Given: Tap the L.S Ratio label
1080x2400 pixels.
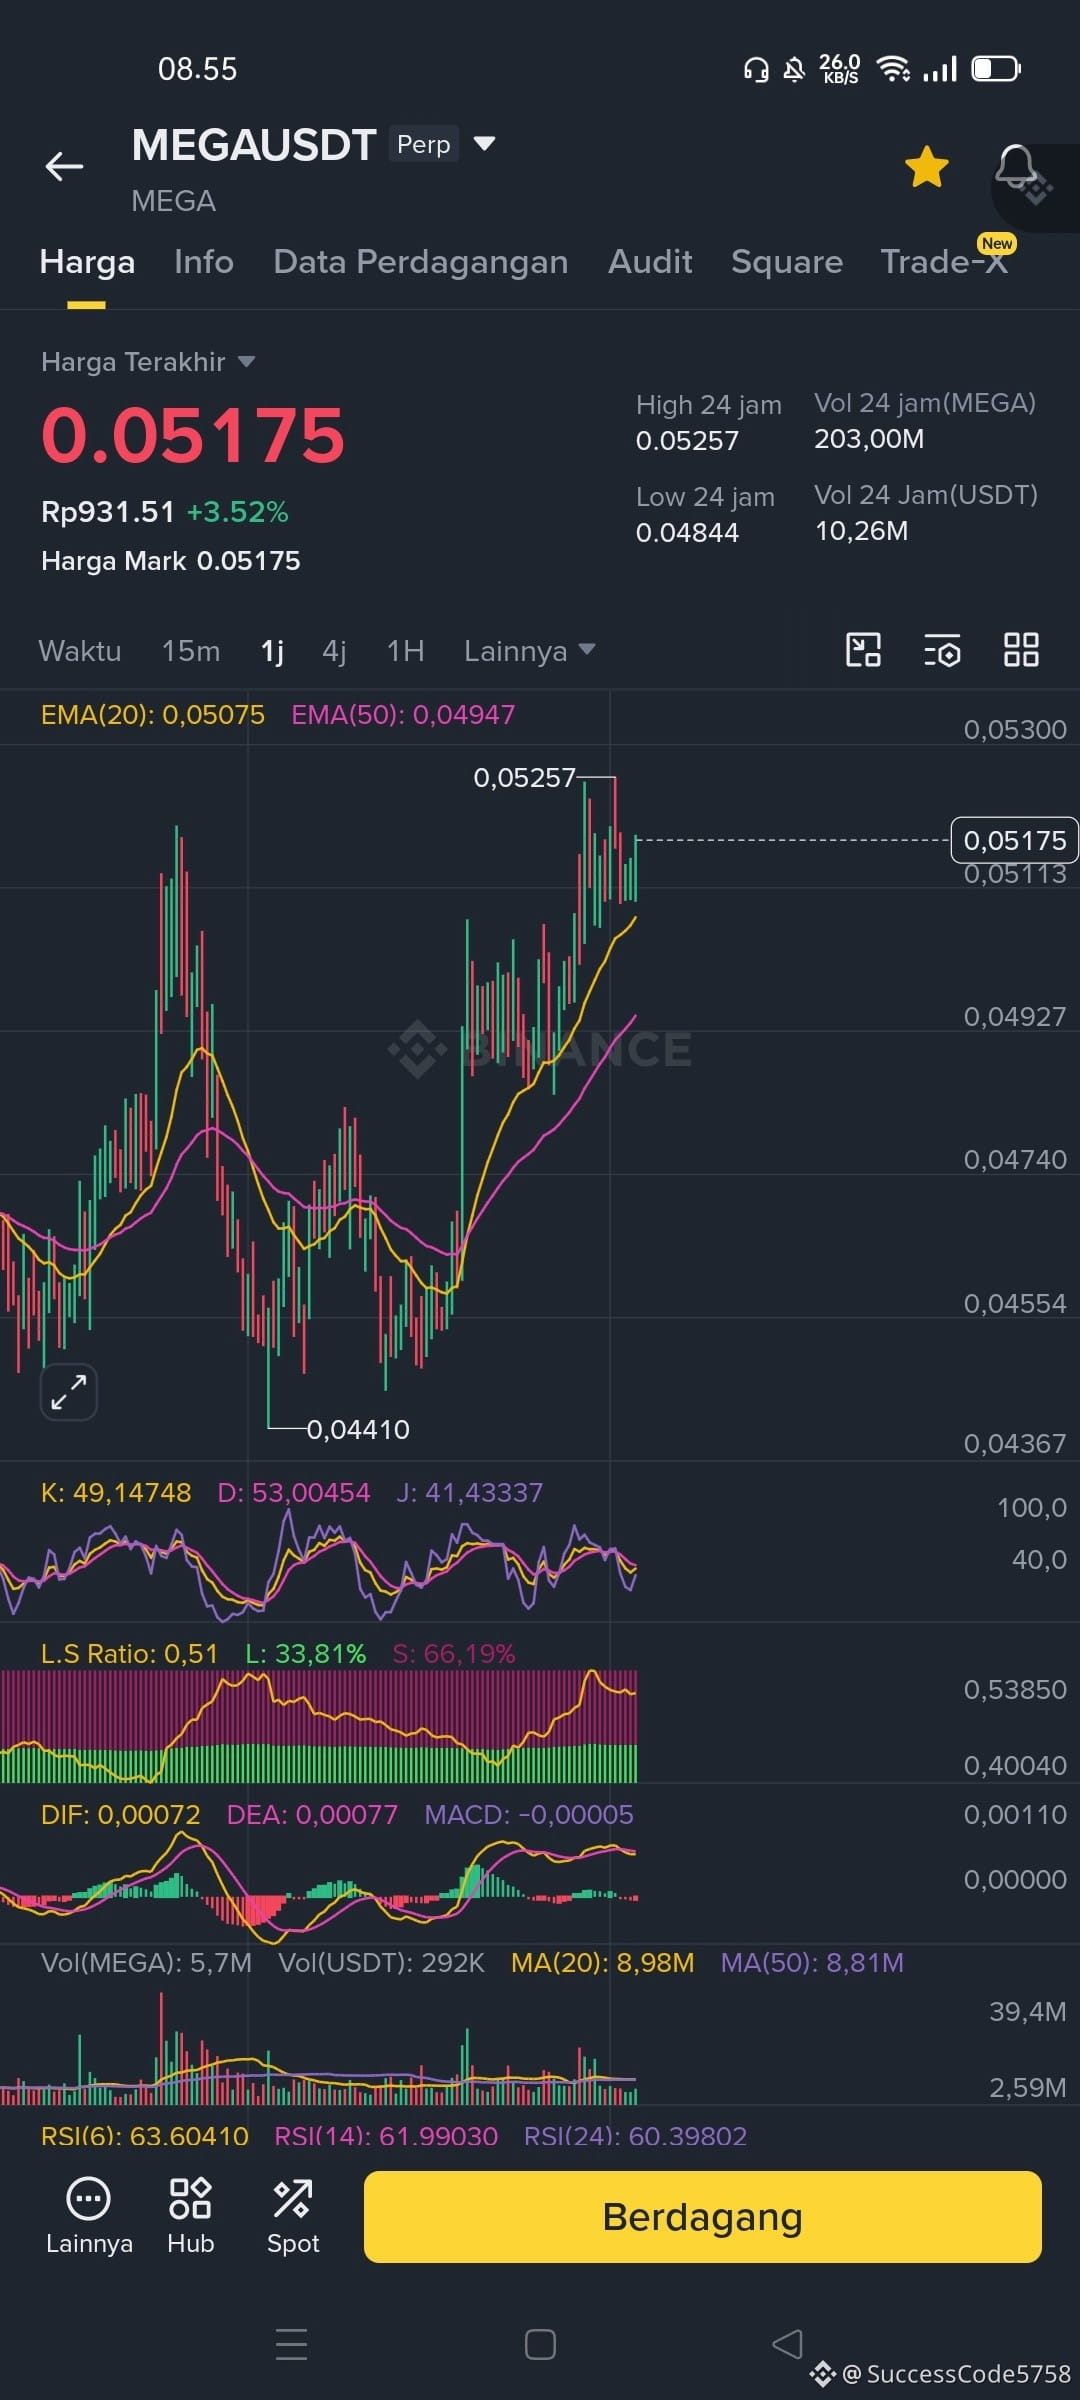Looking at the screenshot, I should tap(130, 1654).
